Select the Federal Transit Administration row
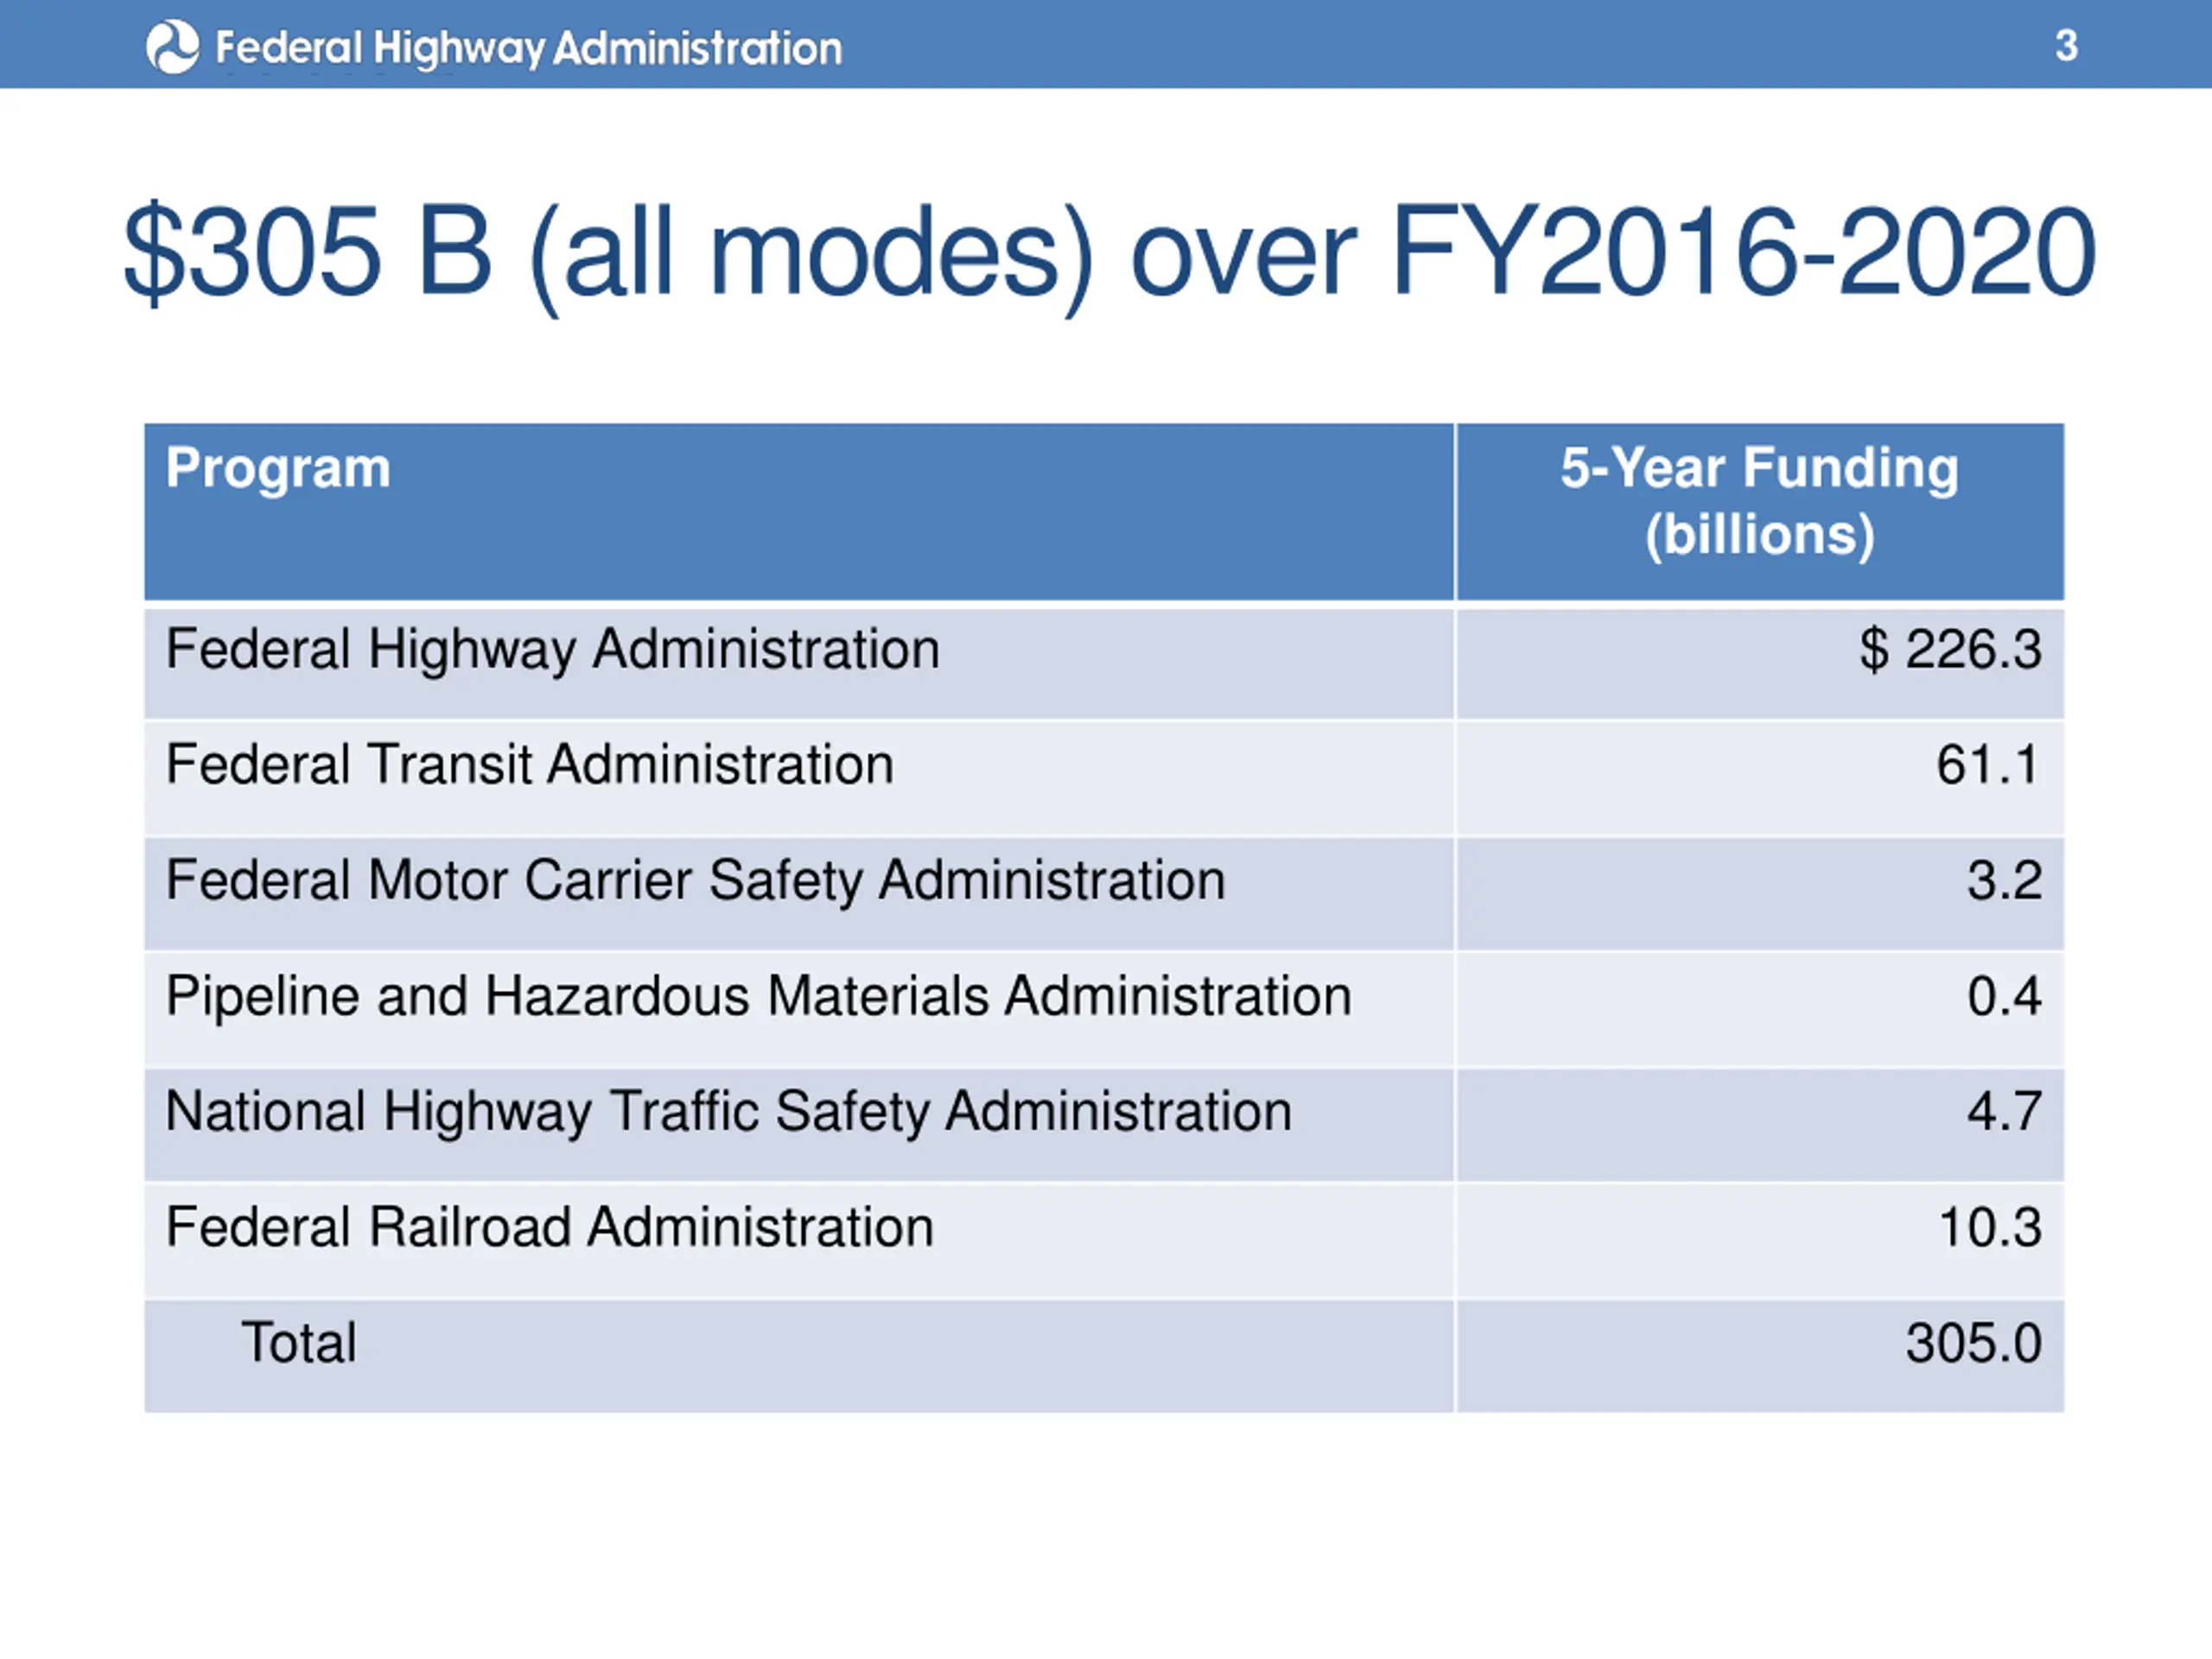 coord(529,765)
